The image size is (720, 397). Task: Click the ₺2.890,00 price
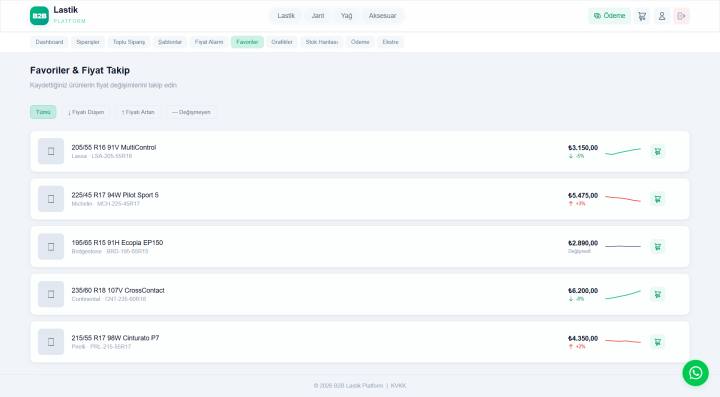(583, 243)
